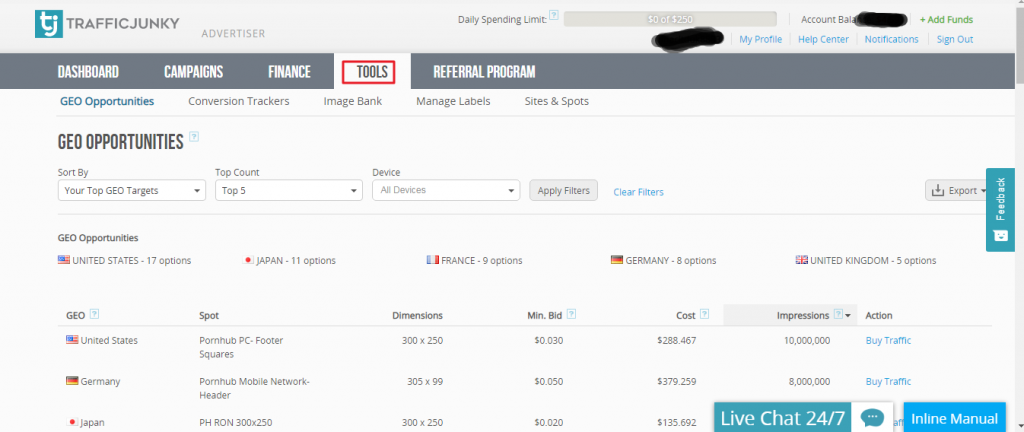The width and height of the screenshot is (1024, 432).
Task: Open the Export dropdown button
Action: pyautogui.click(x=957, y=190)
